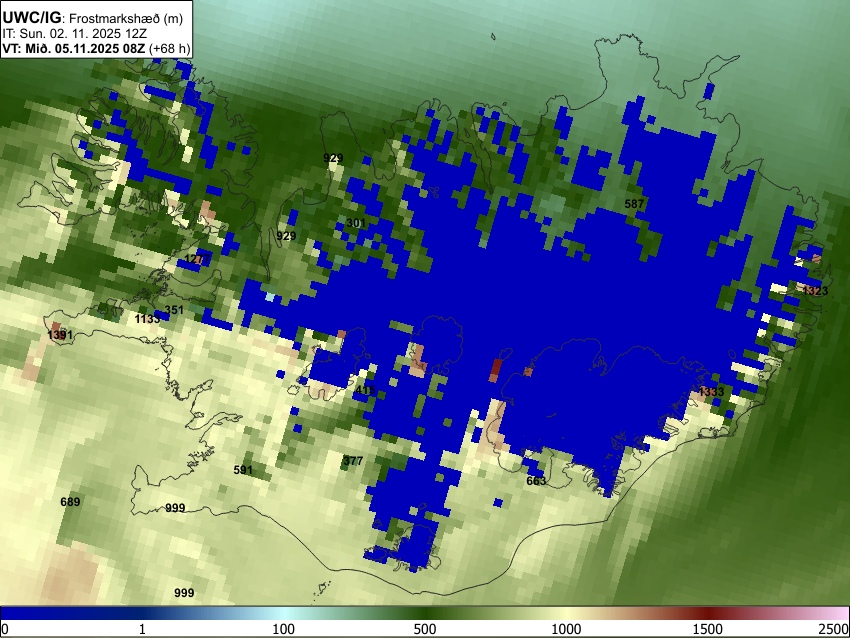Click the 377 value on the map

pos(353,461)
